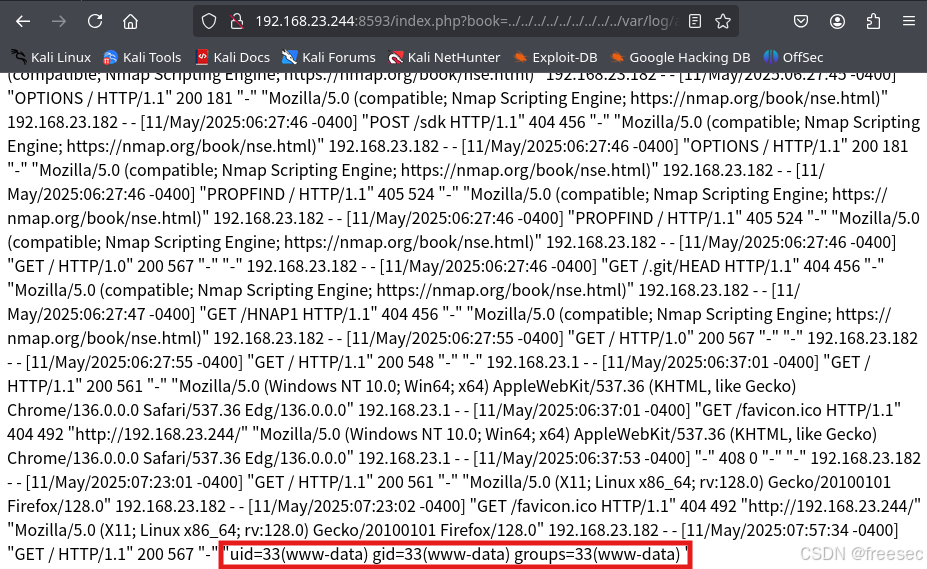Open the Kali Linux bookmark
927x569 pixels.
pyautogui.click(x=51, y=57)
